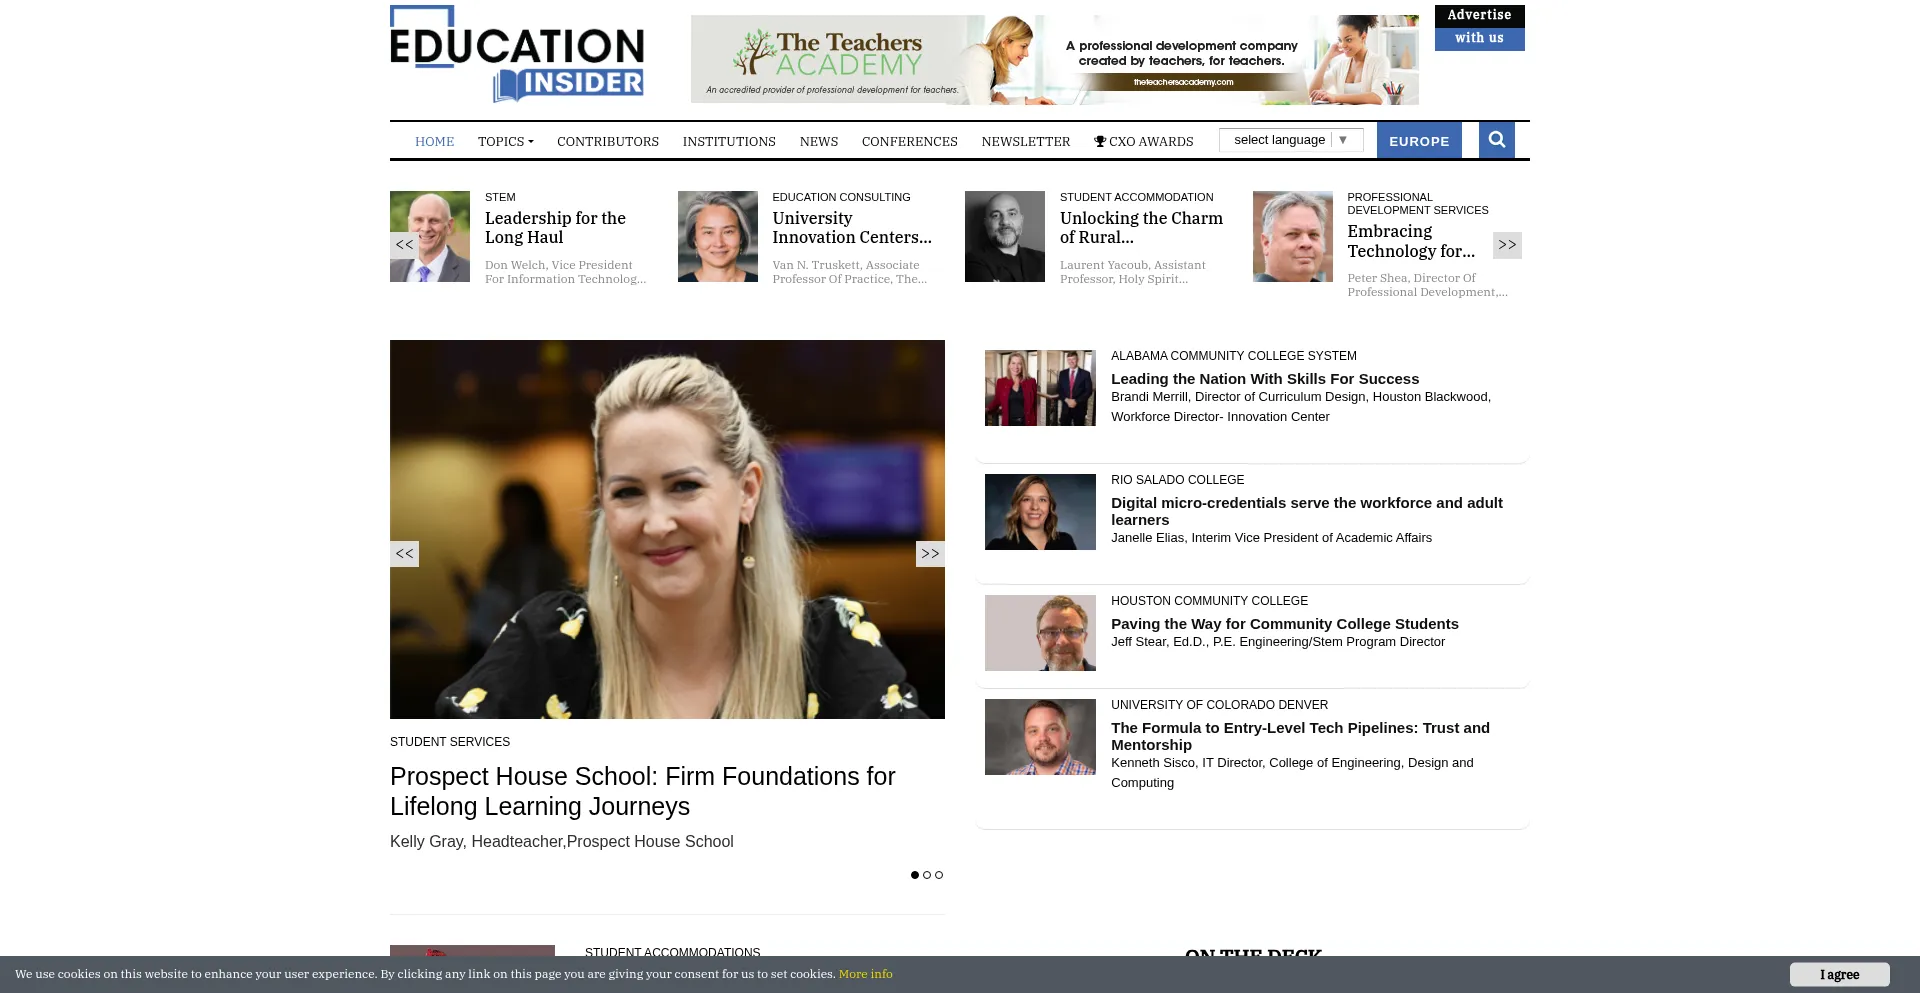1920x993 pixels.
Task: Switch to the Europe edition
Action: pyautogui.click(x=1418, y=141)
